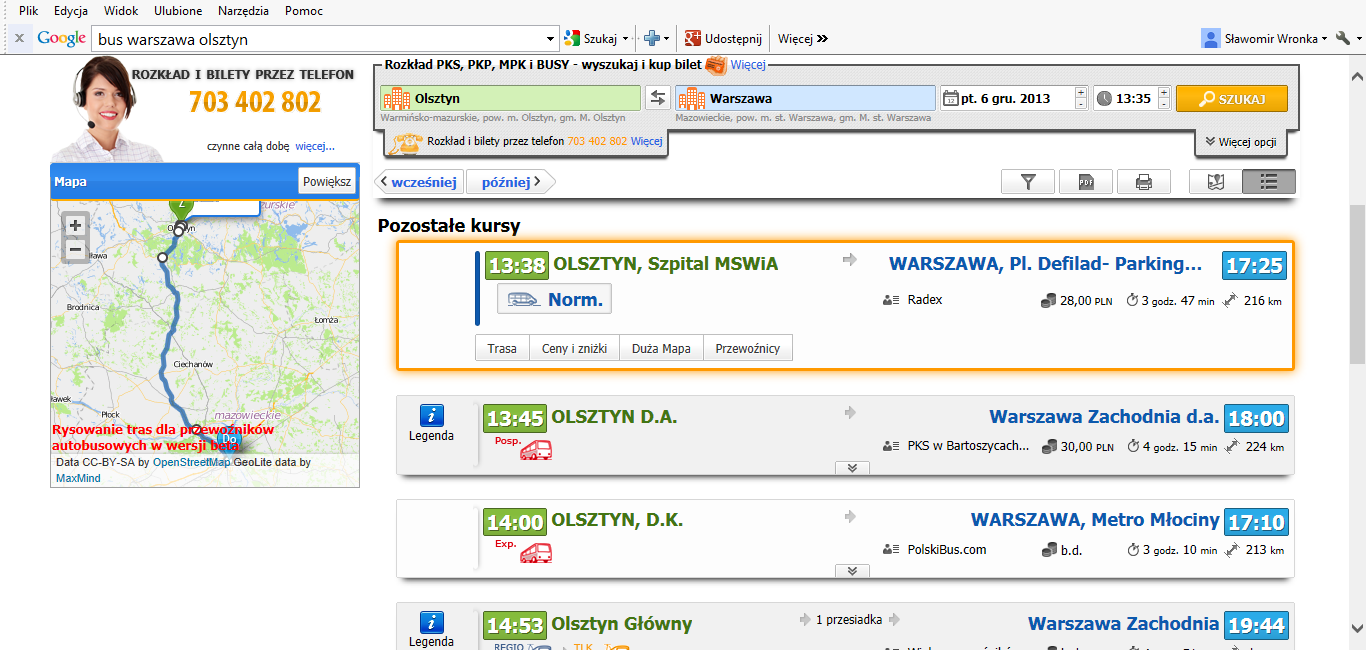Open Legenda info icon on 13:45 row
Viewport: 1366px width, 650px height.
point(431,416)
